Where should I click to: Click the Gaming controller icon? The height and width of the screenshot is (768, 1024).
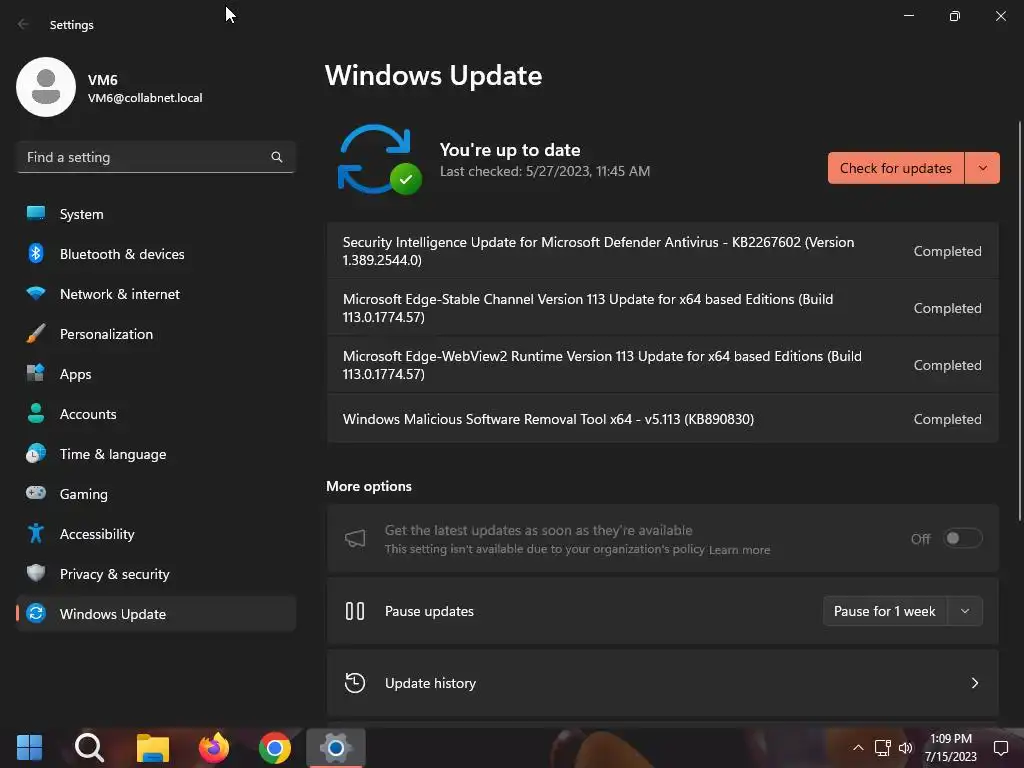[x=36, y=493]
